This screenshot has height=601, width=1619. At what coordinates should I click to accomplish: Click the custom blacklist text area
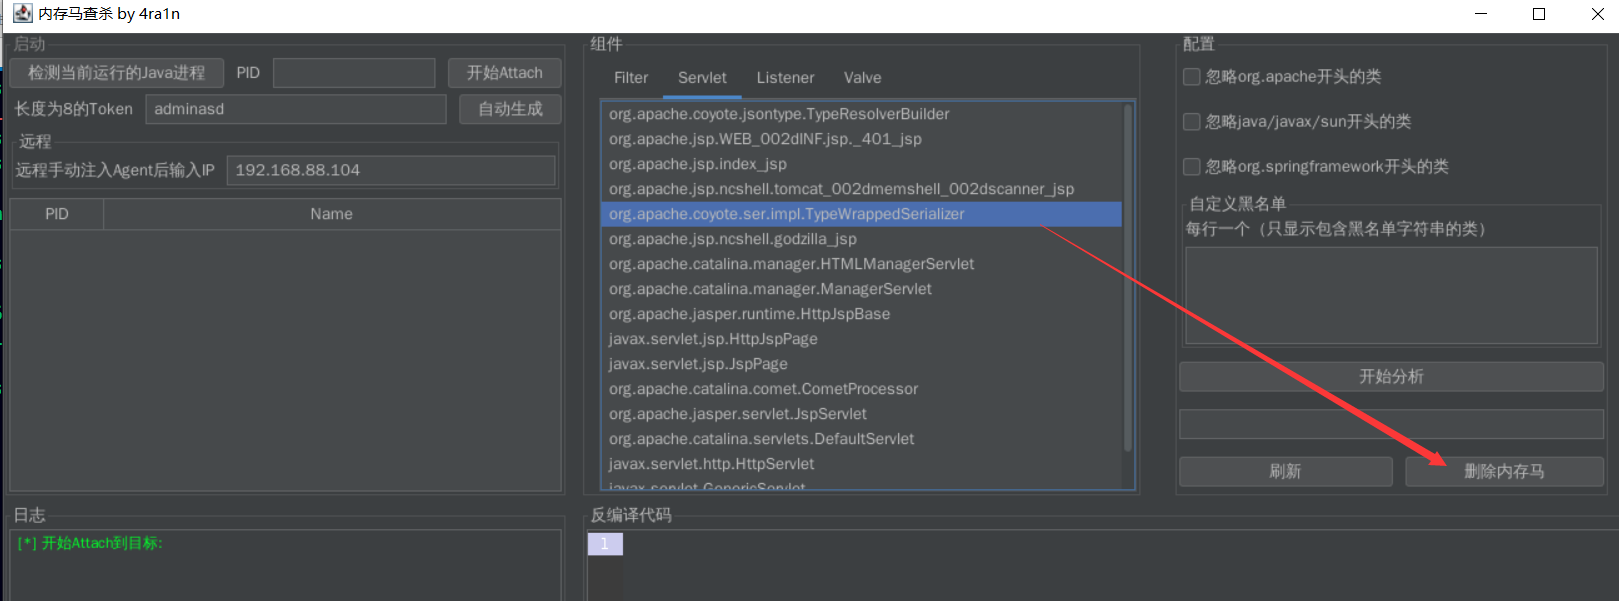(1391, 295)
